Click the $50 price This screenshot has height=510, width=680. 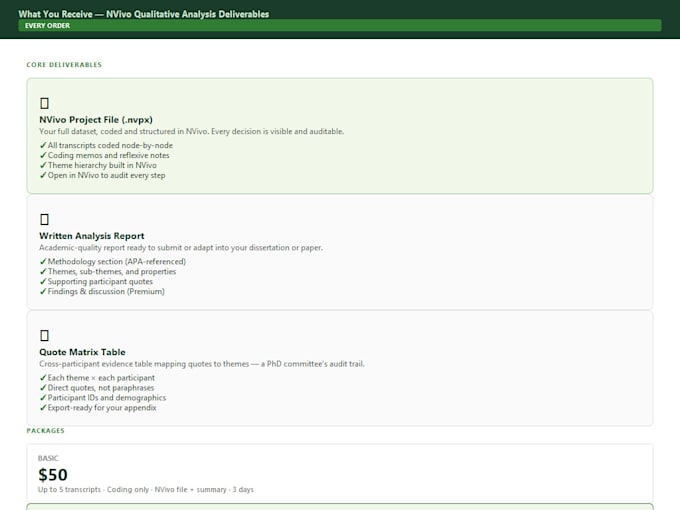pyautogui.click(x=53, y=475)
